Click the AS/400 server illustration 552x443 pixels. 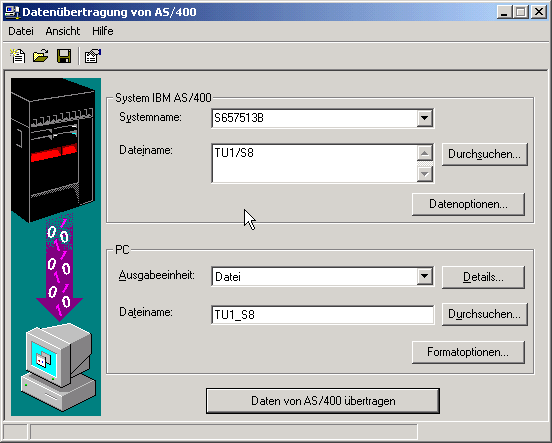[53, 150]
